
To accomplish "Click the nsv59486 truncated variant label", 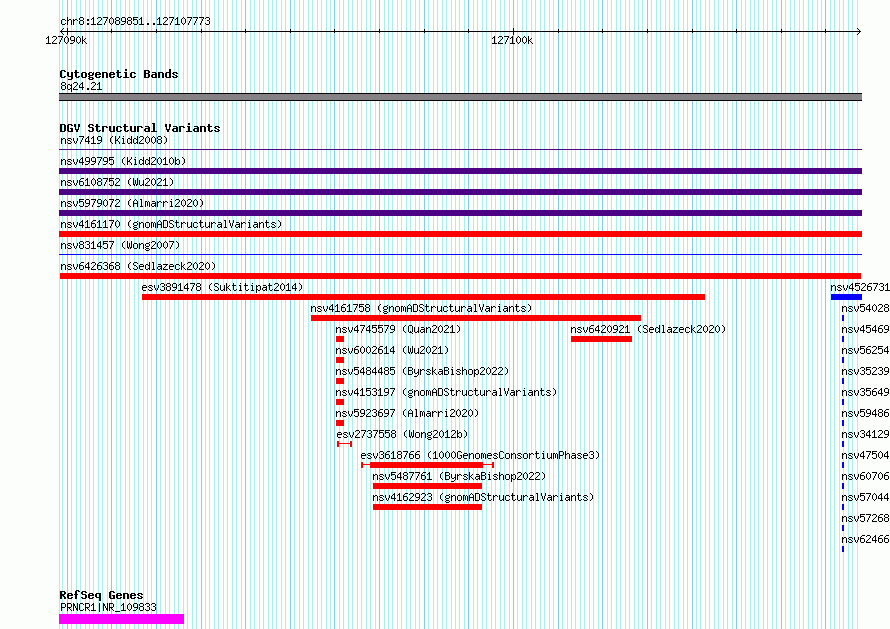I will click(x=866, y=413).
